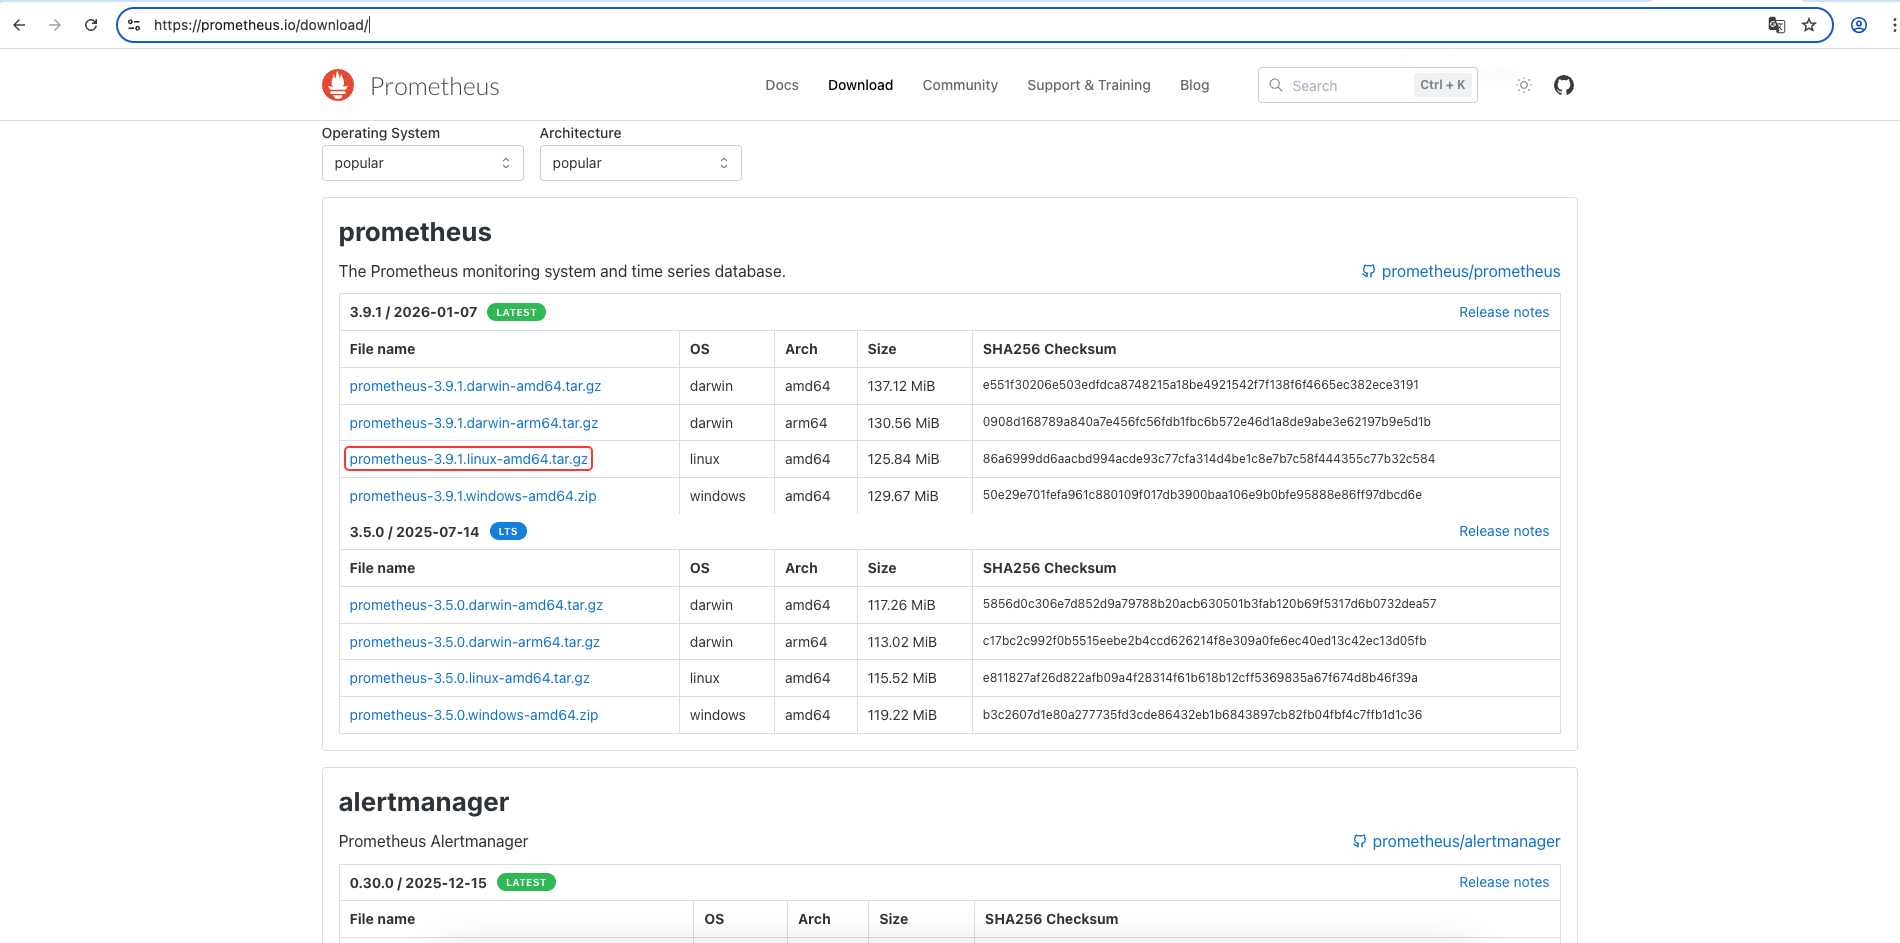This screenshot has height=943, width=1900.
Task: Open the Community nav item
Action: pyautogui.click(x=960, y=85)
